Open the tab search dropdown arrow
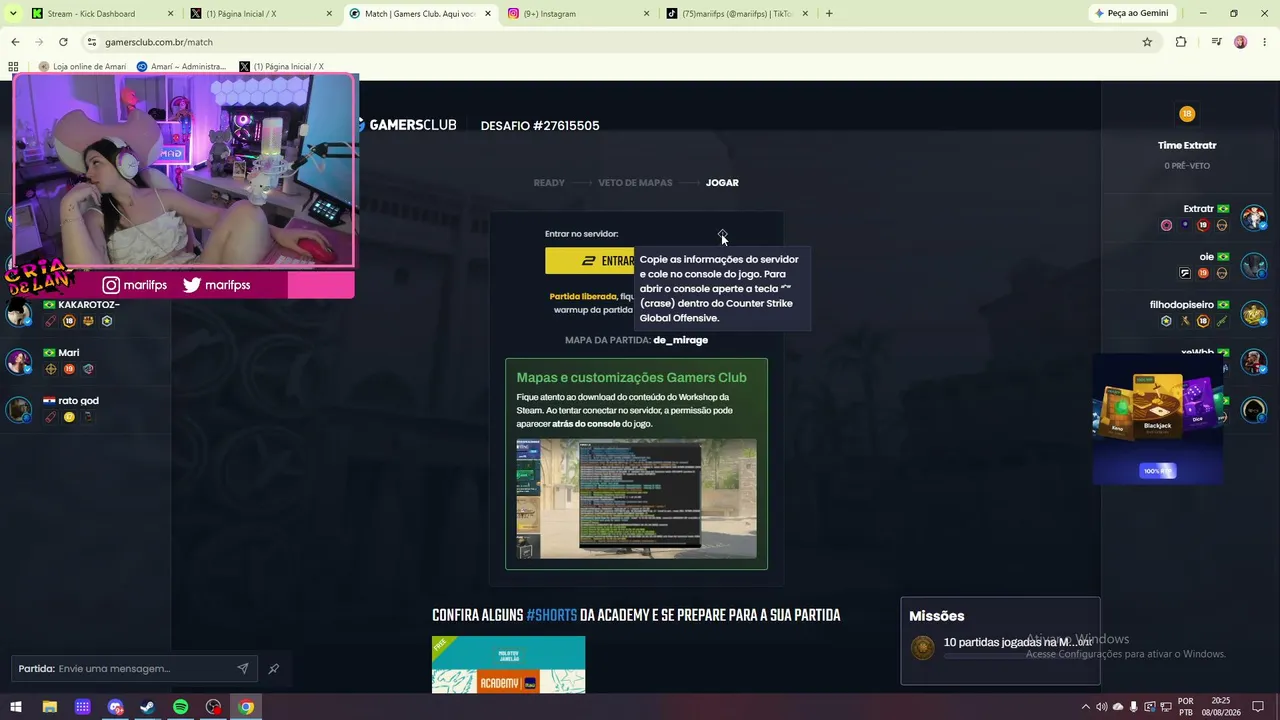Screen dimensions: 1280x720 tap(13, 14)
